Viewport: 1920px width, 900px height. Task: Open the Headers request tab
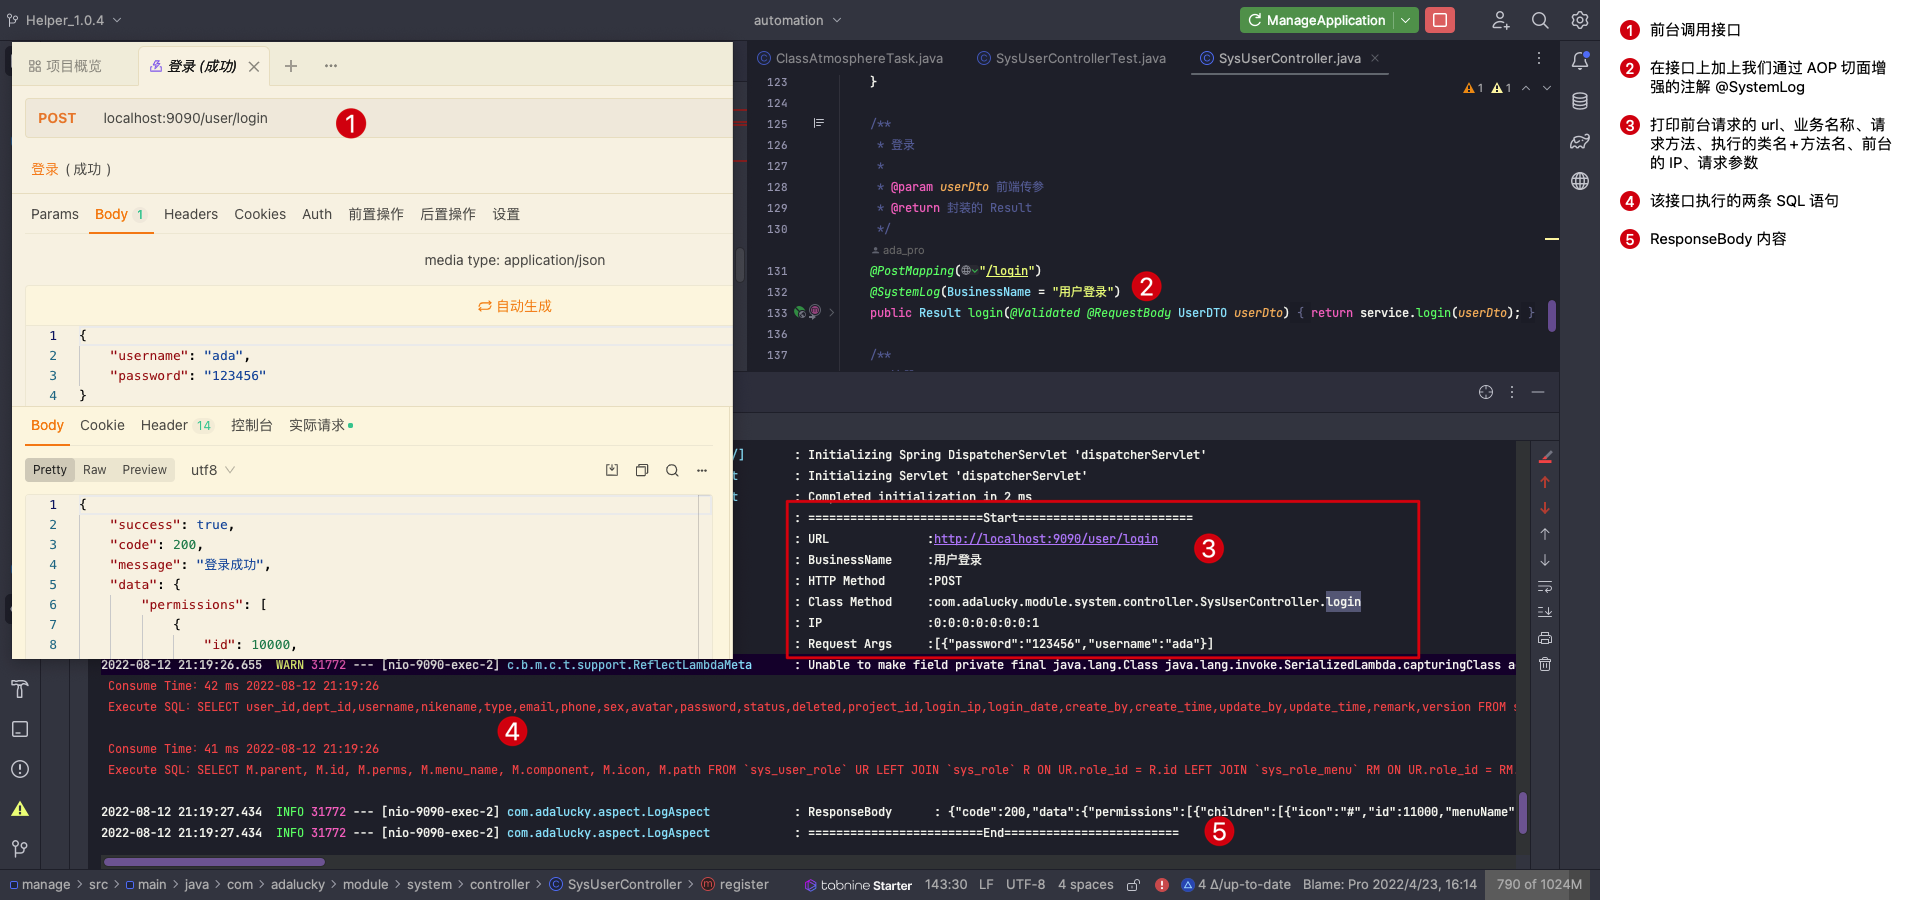pyautogui.click(x=190, y=214)
